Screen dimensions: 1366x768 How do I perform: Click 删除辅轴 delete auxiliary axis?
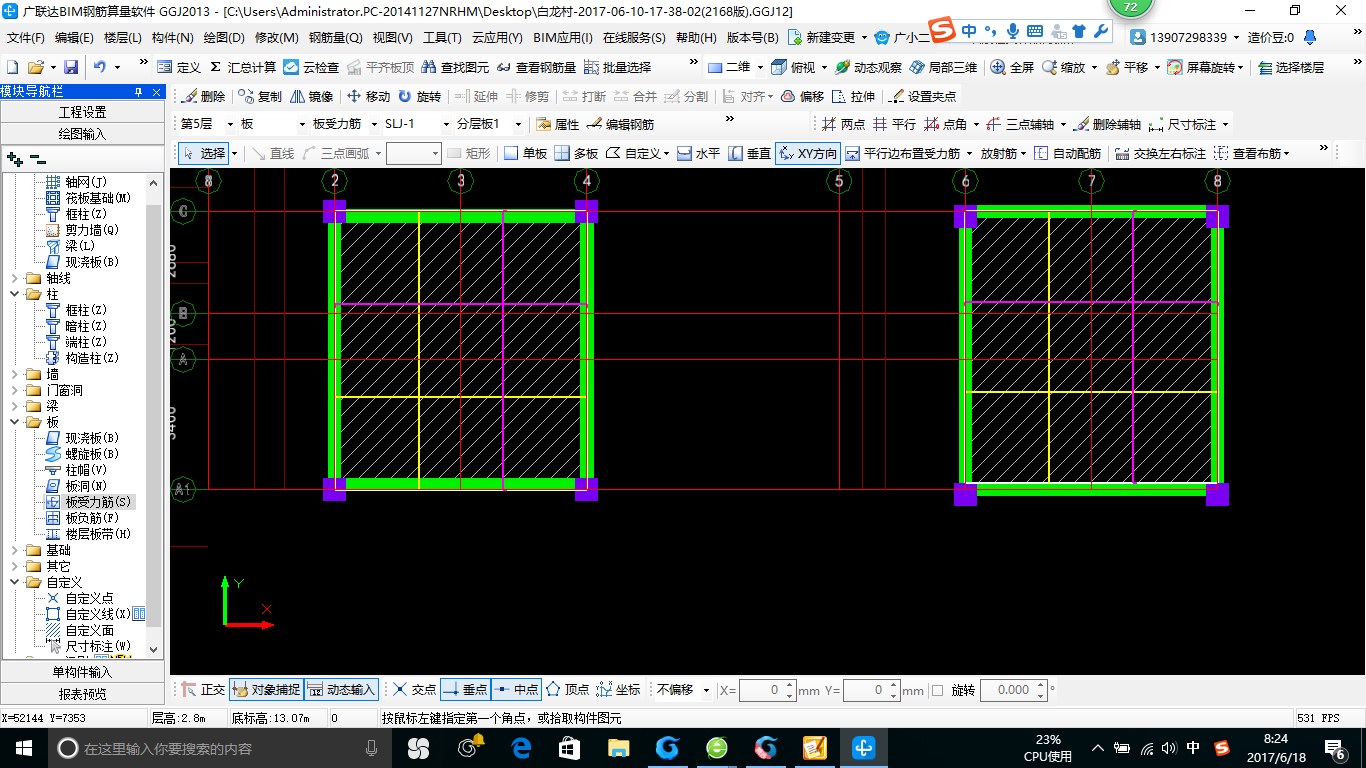(1107, 124)
